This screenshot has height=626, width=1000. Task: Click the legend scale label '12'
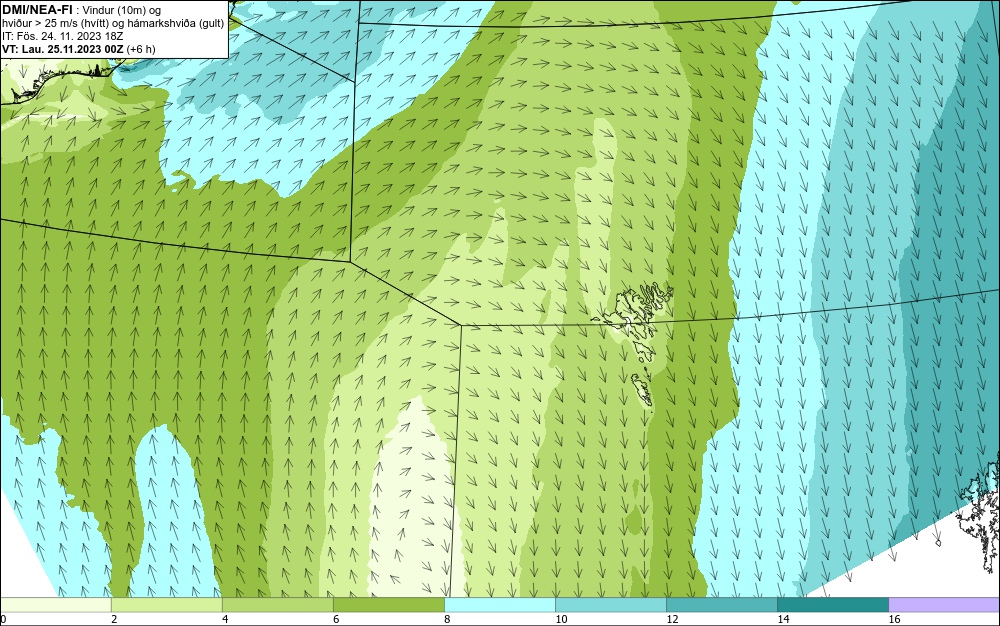coord(672,619)
